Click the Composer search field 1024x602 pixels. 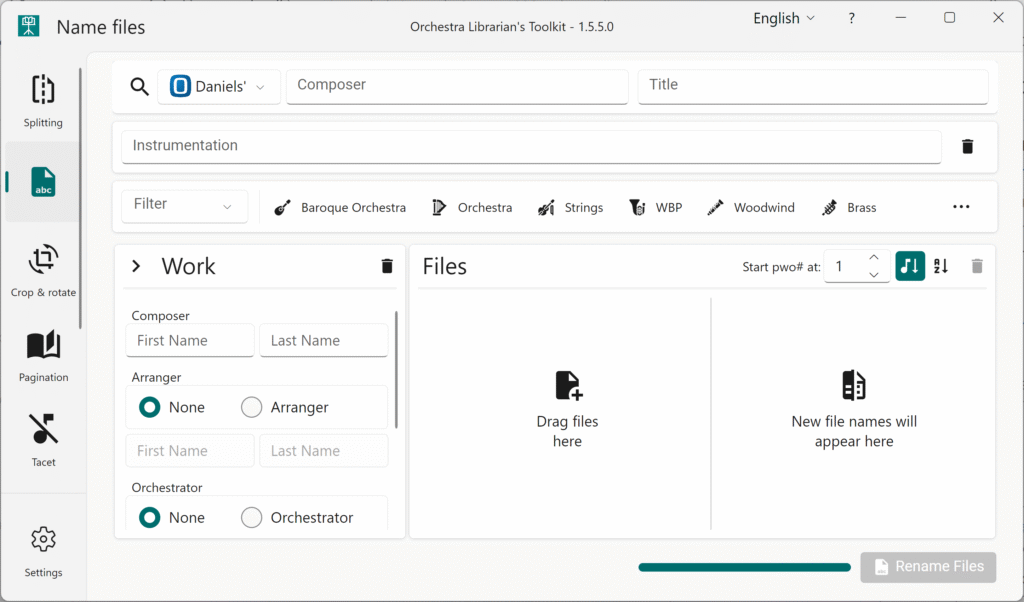point(457,86)
